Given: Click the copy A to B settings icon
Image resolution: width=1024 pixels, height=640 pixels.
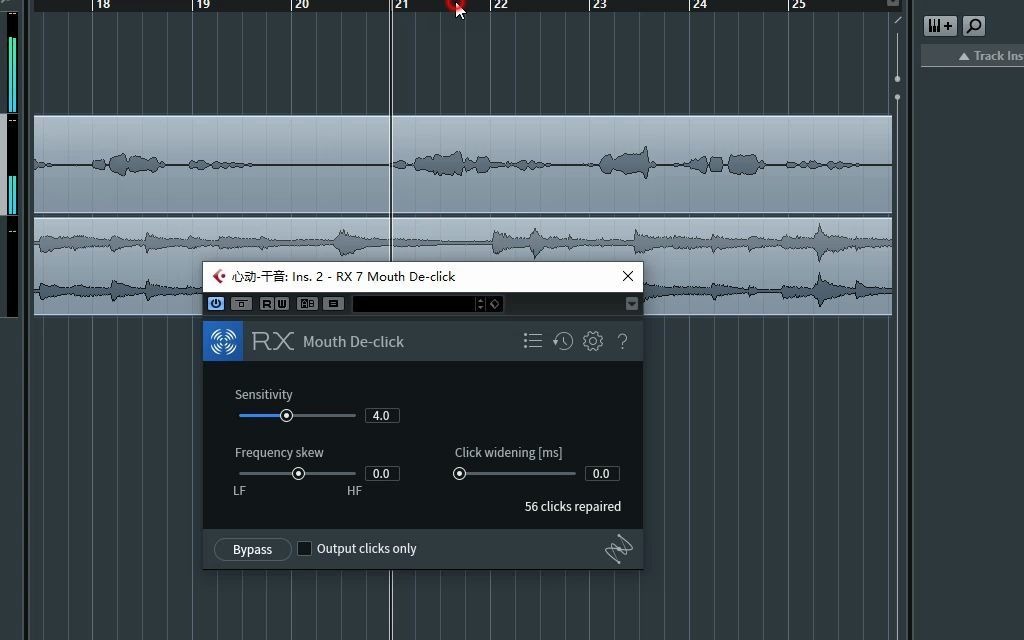Looking at the screenshot, I should (333, 304).
